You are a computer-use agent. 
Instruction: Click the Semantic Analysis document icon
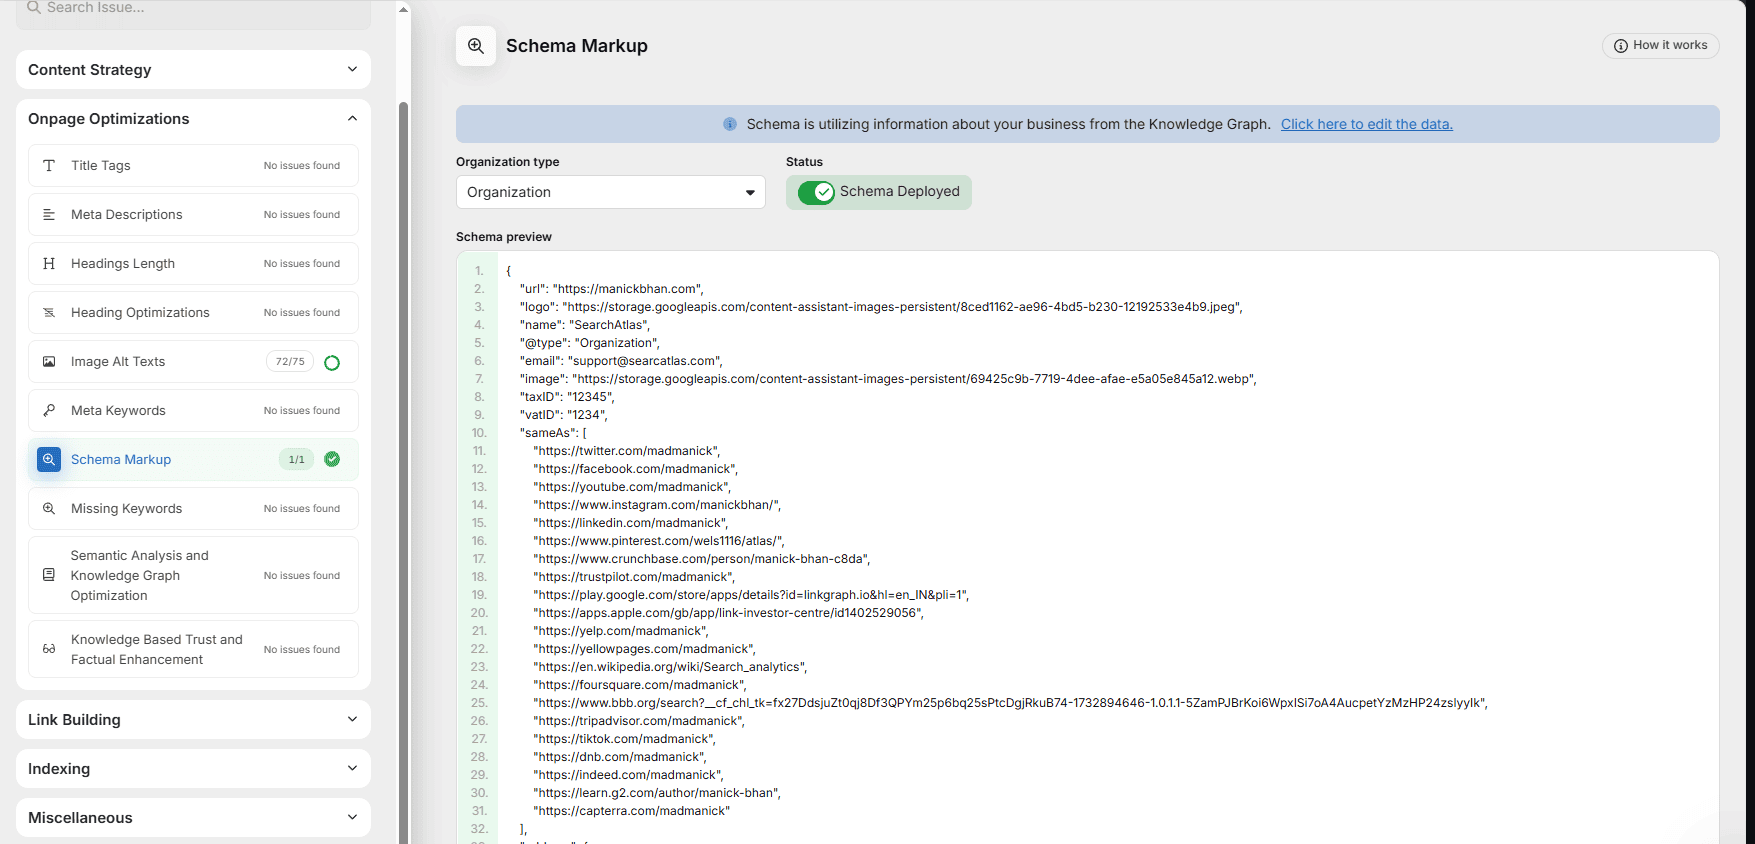[49, 575]
